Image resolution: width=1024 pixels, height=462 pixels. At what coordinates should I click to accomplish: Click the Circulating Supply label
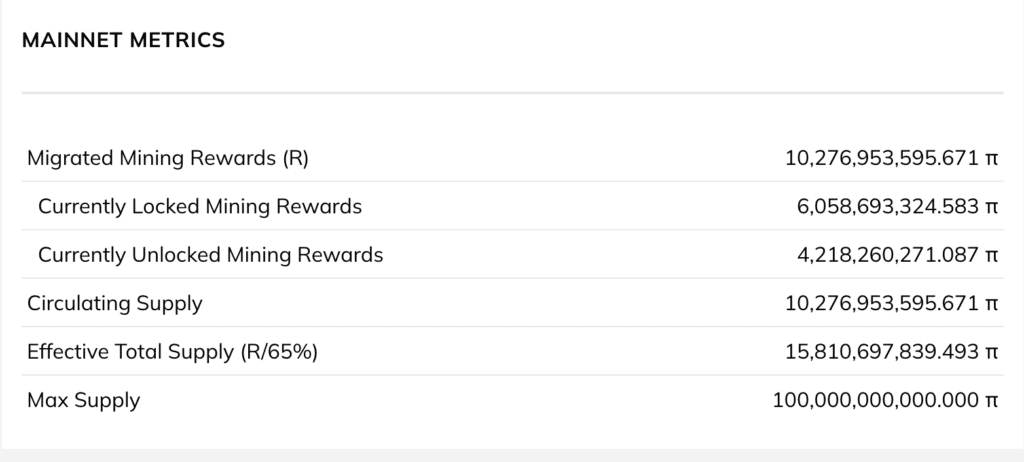[x=115, y=304]
